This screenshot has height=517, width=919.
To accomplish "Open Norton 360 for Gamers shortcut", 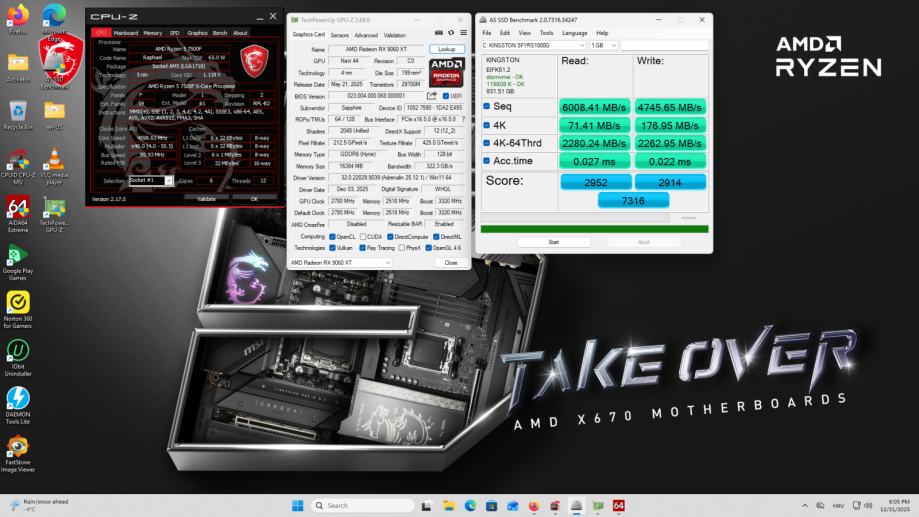I will [18, 310].
